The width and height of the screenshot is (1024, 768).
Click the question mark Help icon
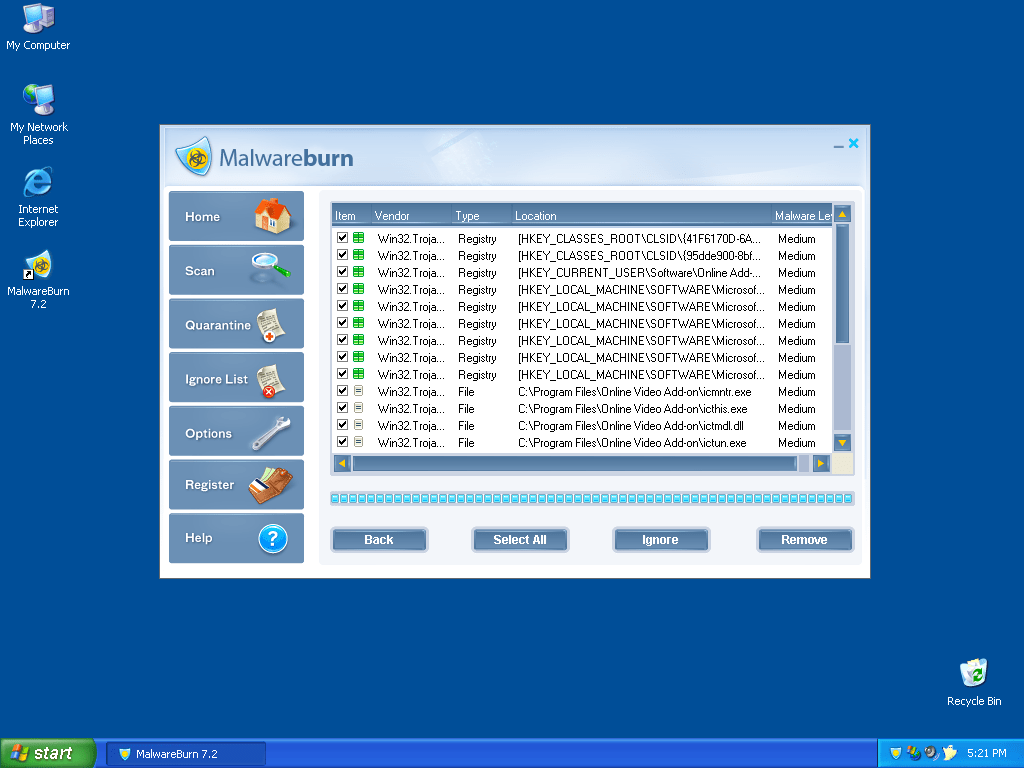click(x=272, y=539)
